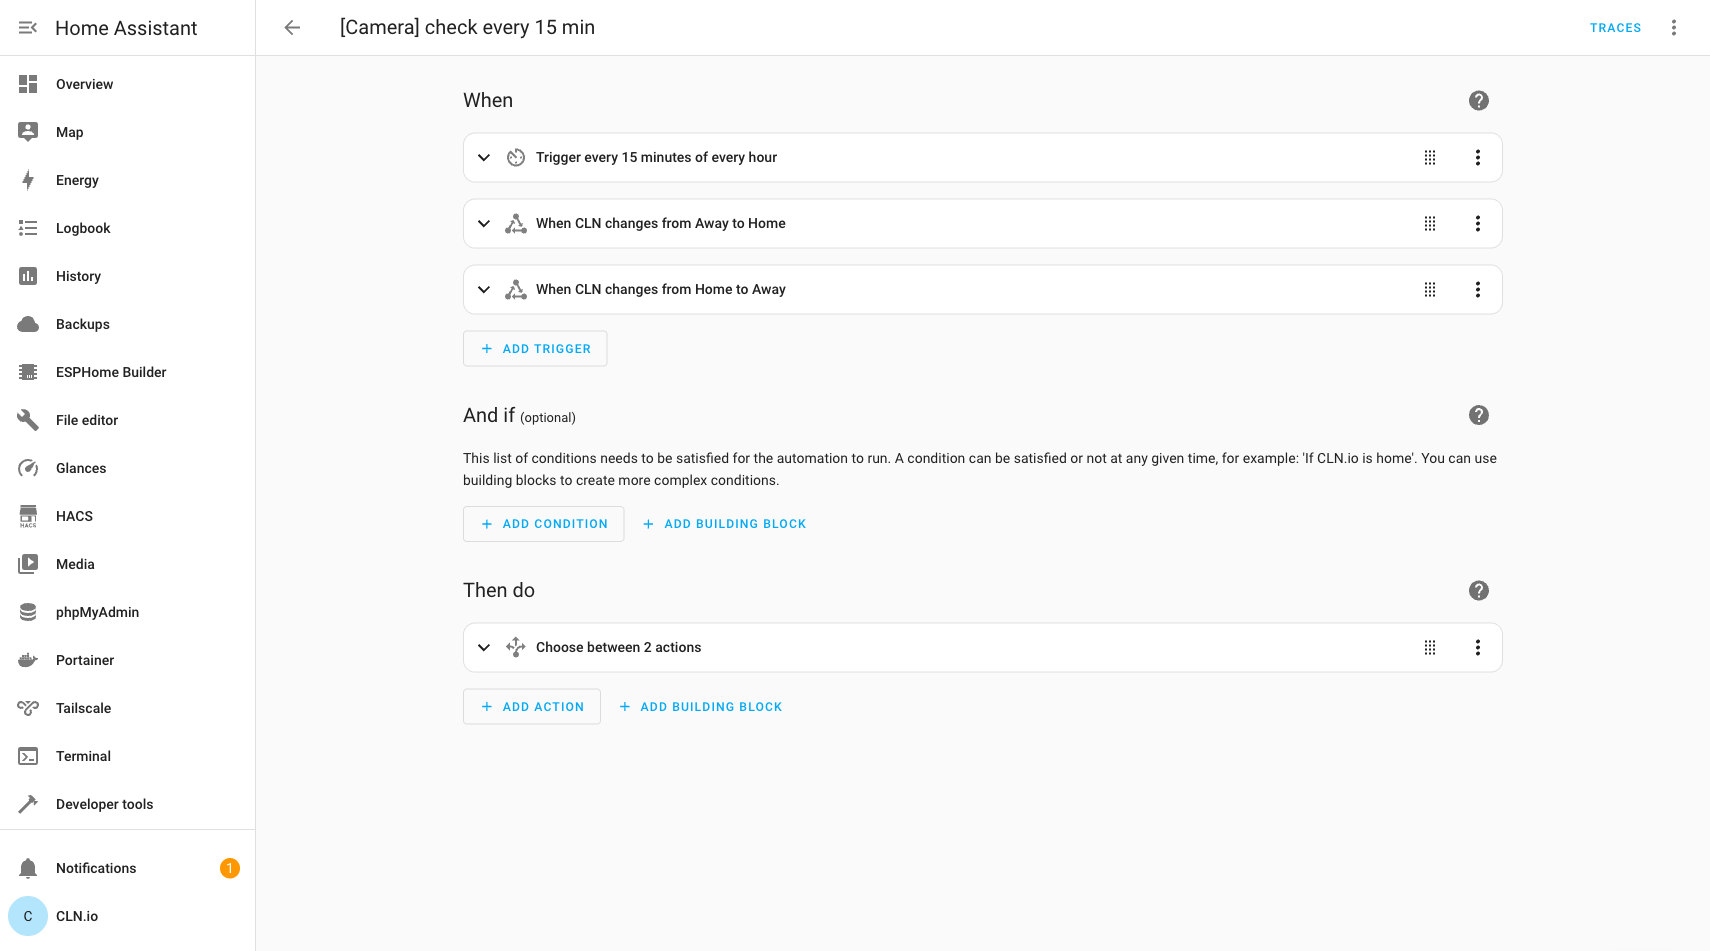
Task: Open TRACES for this automation
Action: pos(1616,28)
